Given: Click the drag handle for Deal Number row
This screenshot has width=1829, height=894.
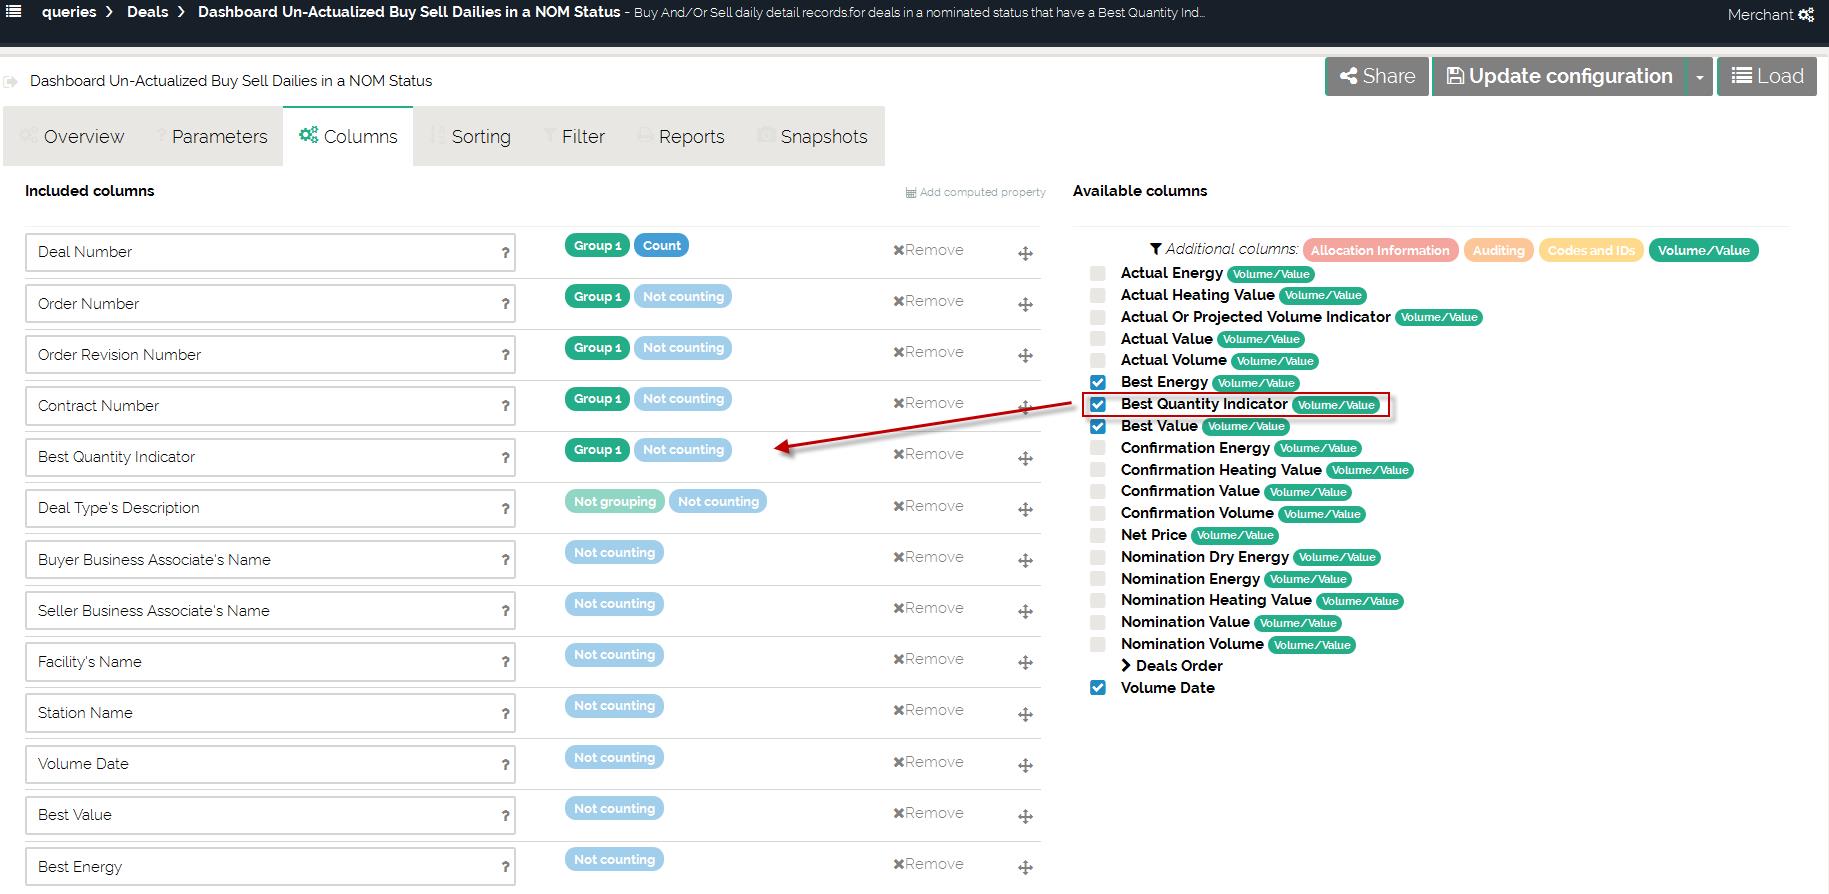Looking at the screenshot, I should click(x=1025, y=254).
